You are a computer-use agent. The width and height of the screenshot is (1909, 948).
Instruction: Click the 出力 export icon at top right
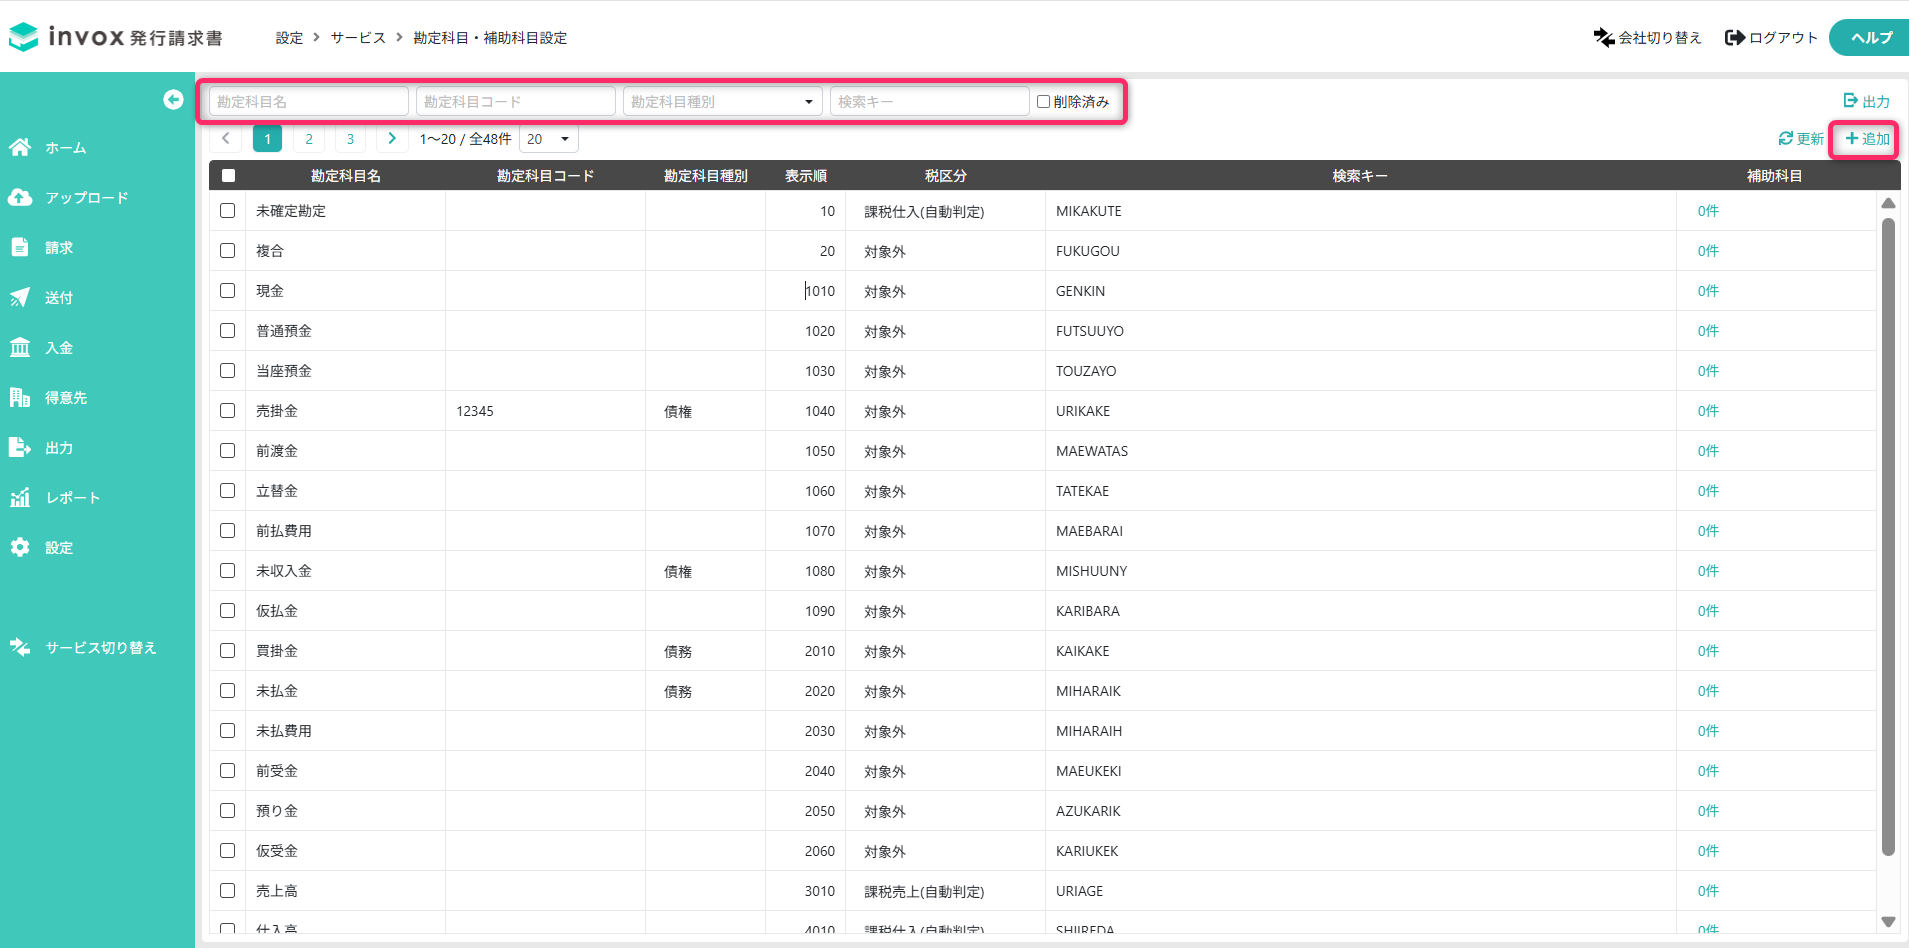tap(1866, 101)
